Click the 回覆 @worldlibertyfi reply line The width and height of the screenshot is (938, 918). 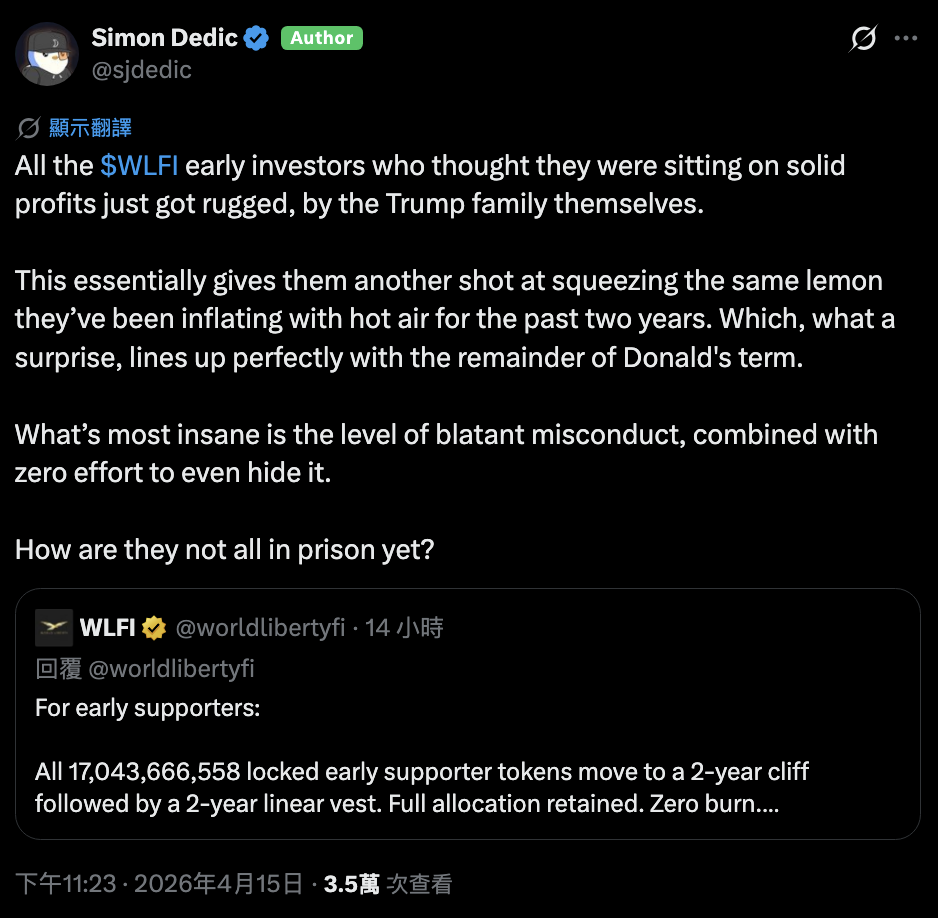click(x=144, y=668)
